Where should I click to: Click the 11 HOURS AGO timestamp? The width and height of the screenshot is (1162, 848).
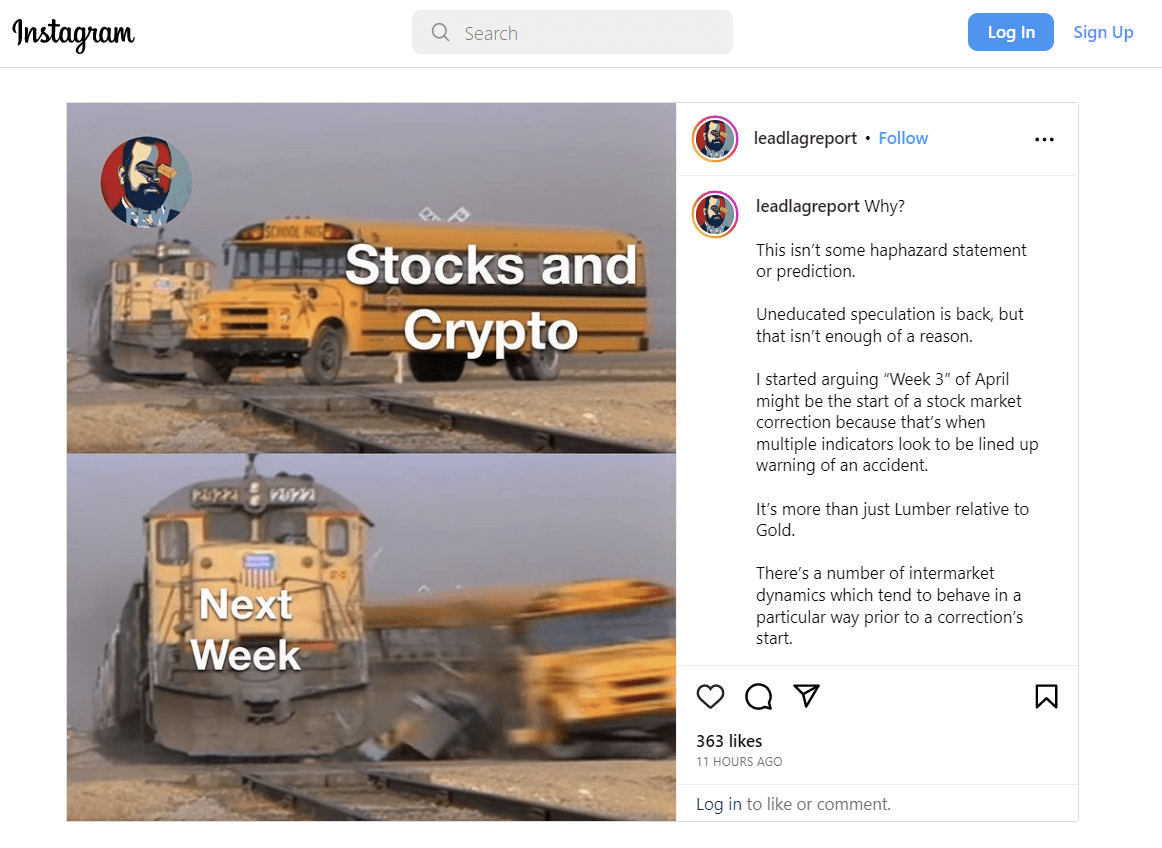click(739, 762)
